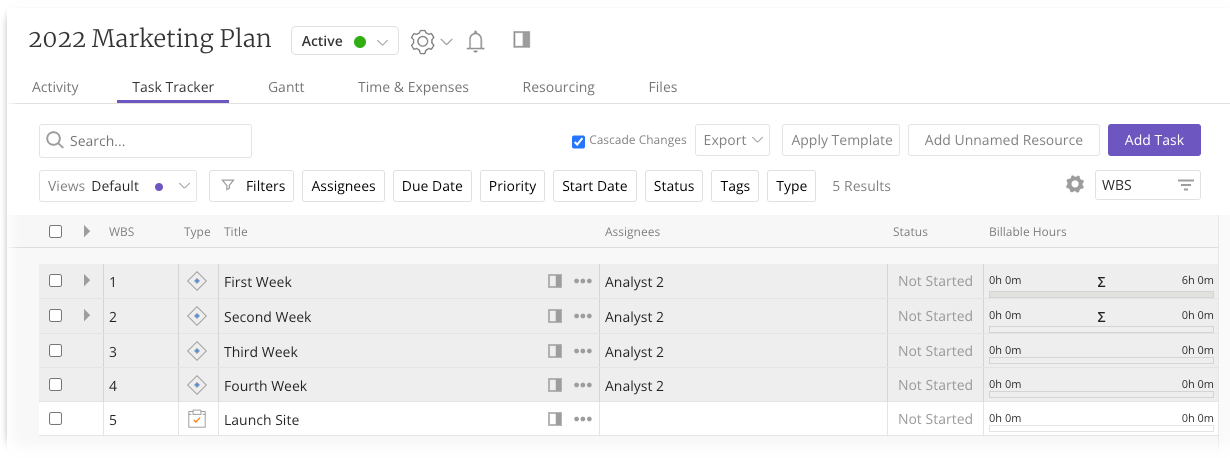Click the Type filter button
Screen dimensions: 1230x458
click(791, 186)
